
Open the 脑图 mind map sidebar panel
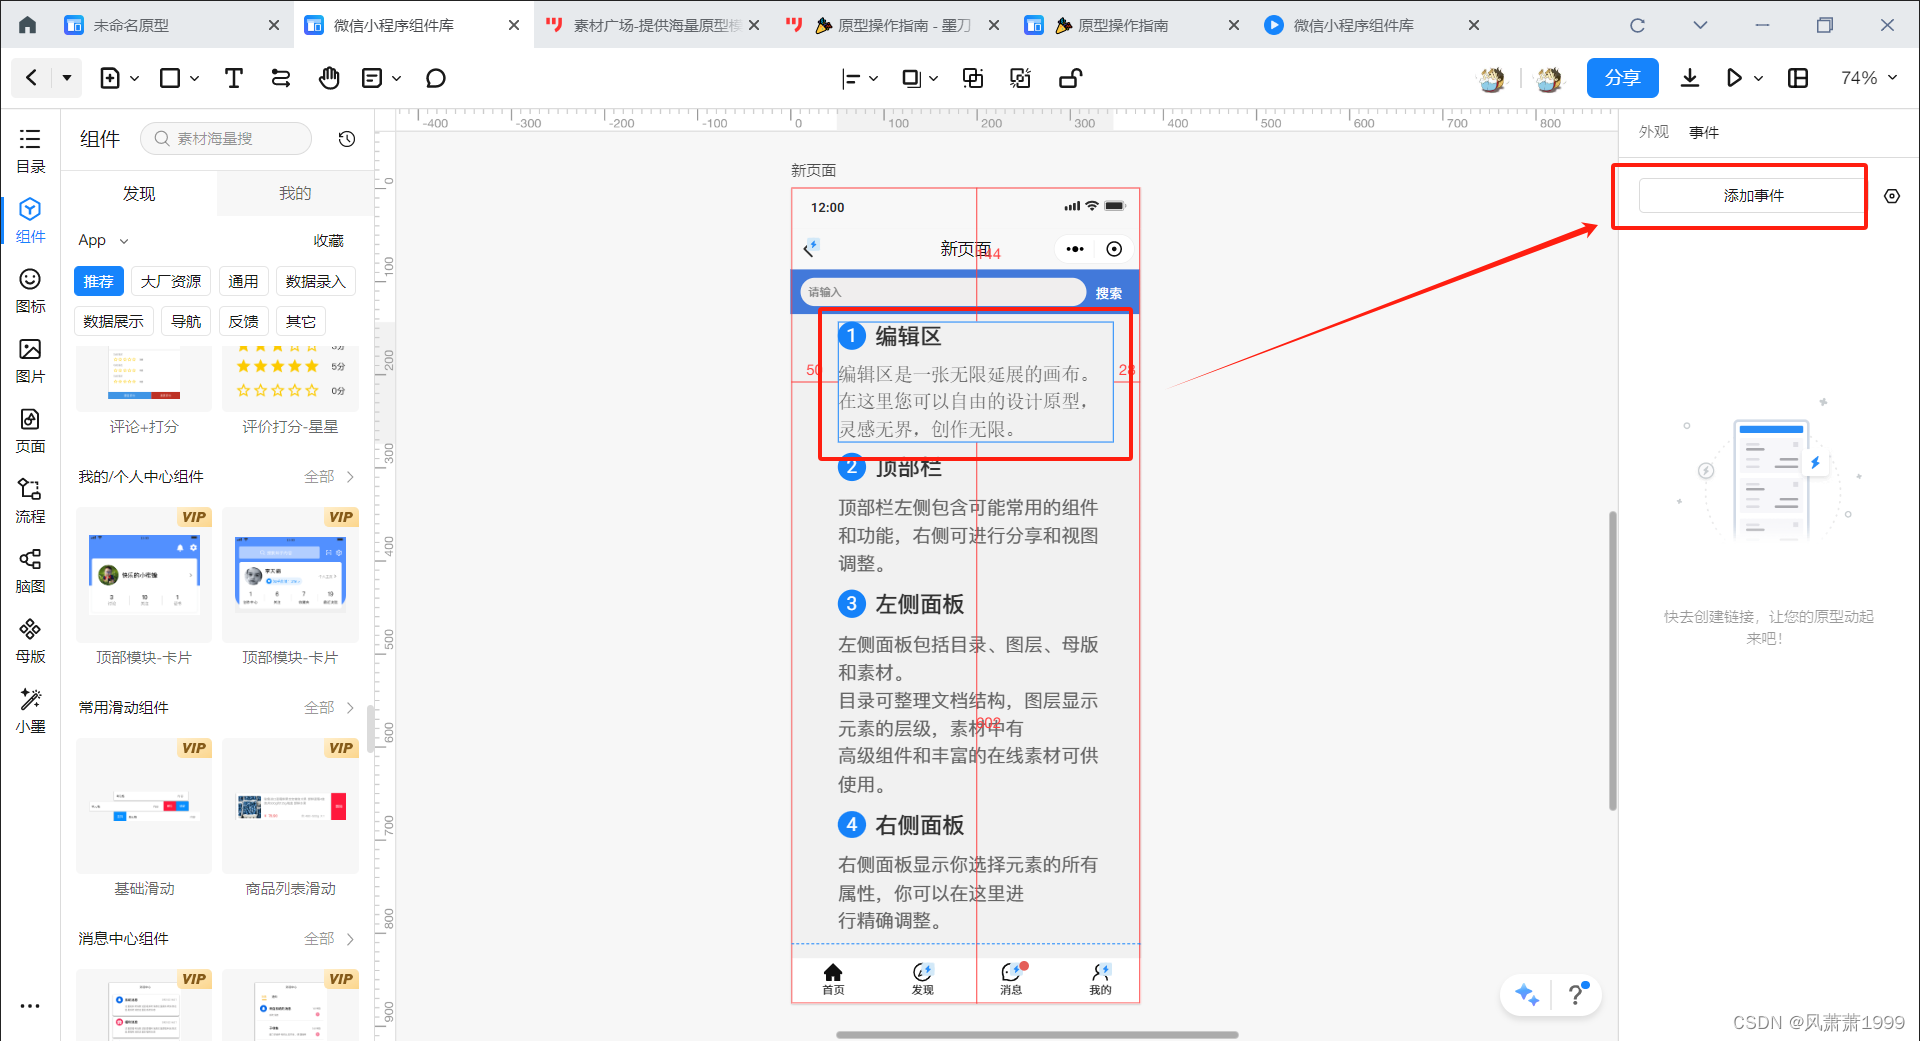click(30, 571)
